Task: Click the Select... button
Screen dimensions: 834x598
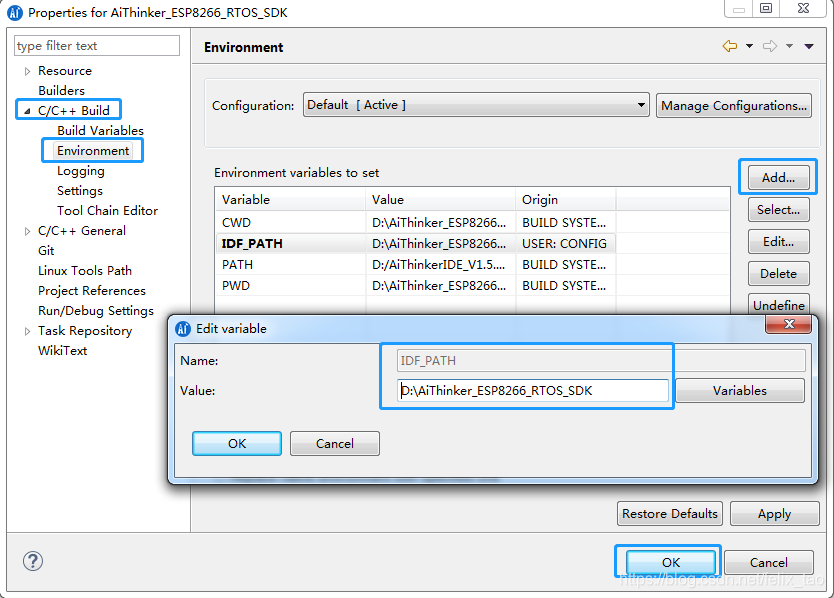Action: tap(778, 209)
